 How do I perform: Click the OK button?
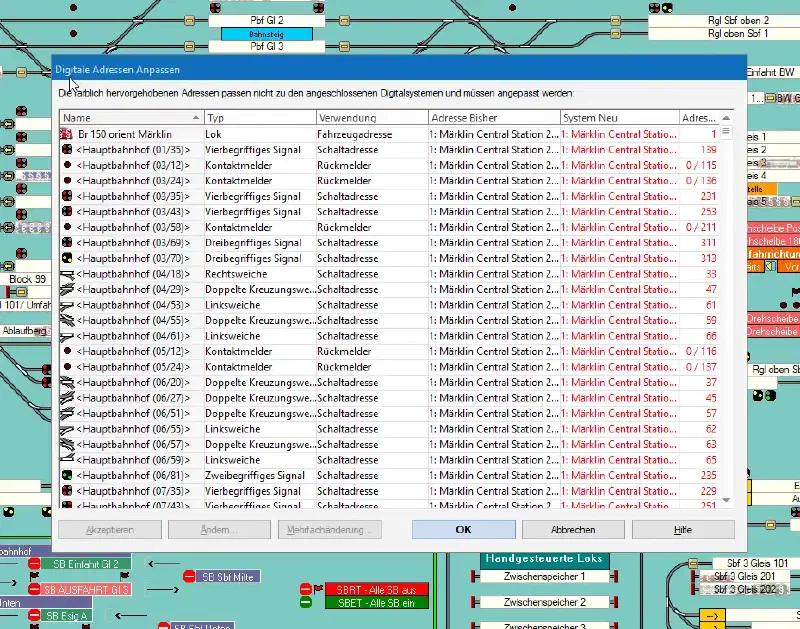463,530
